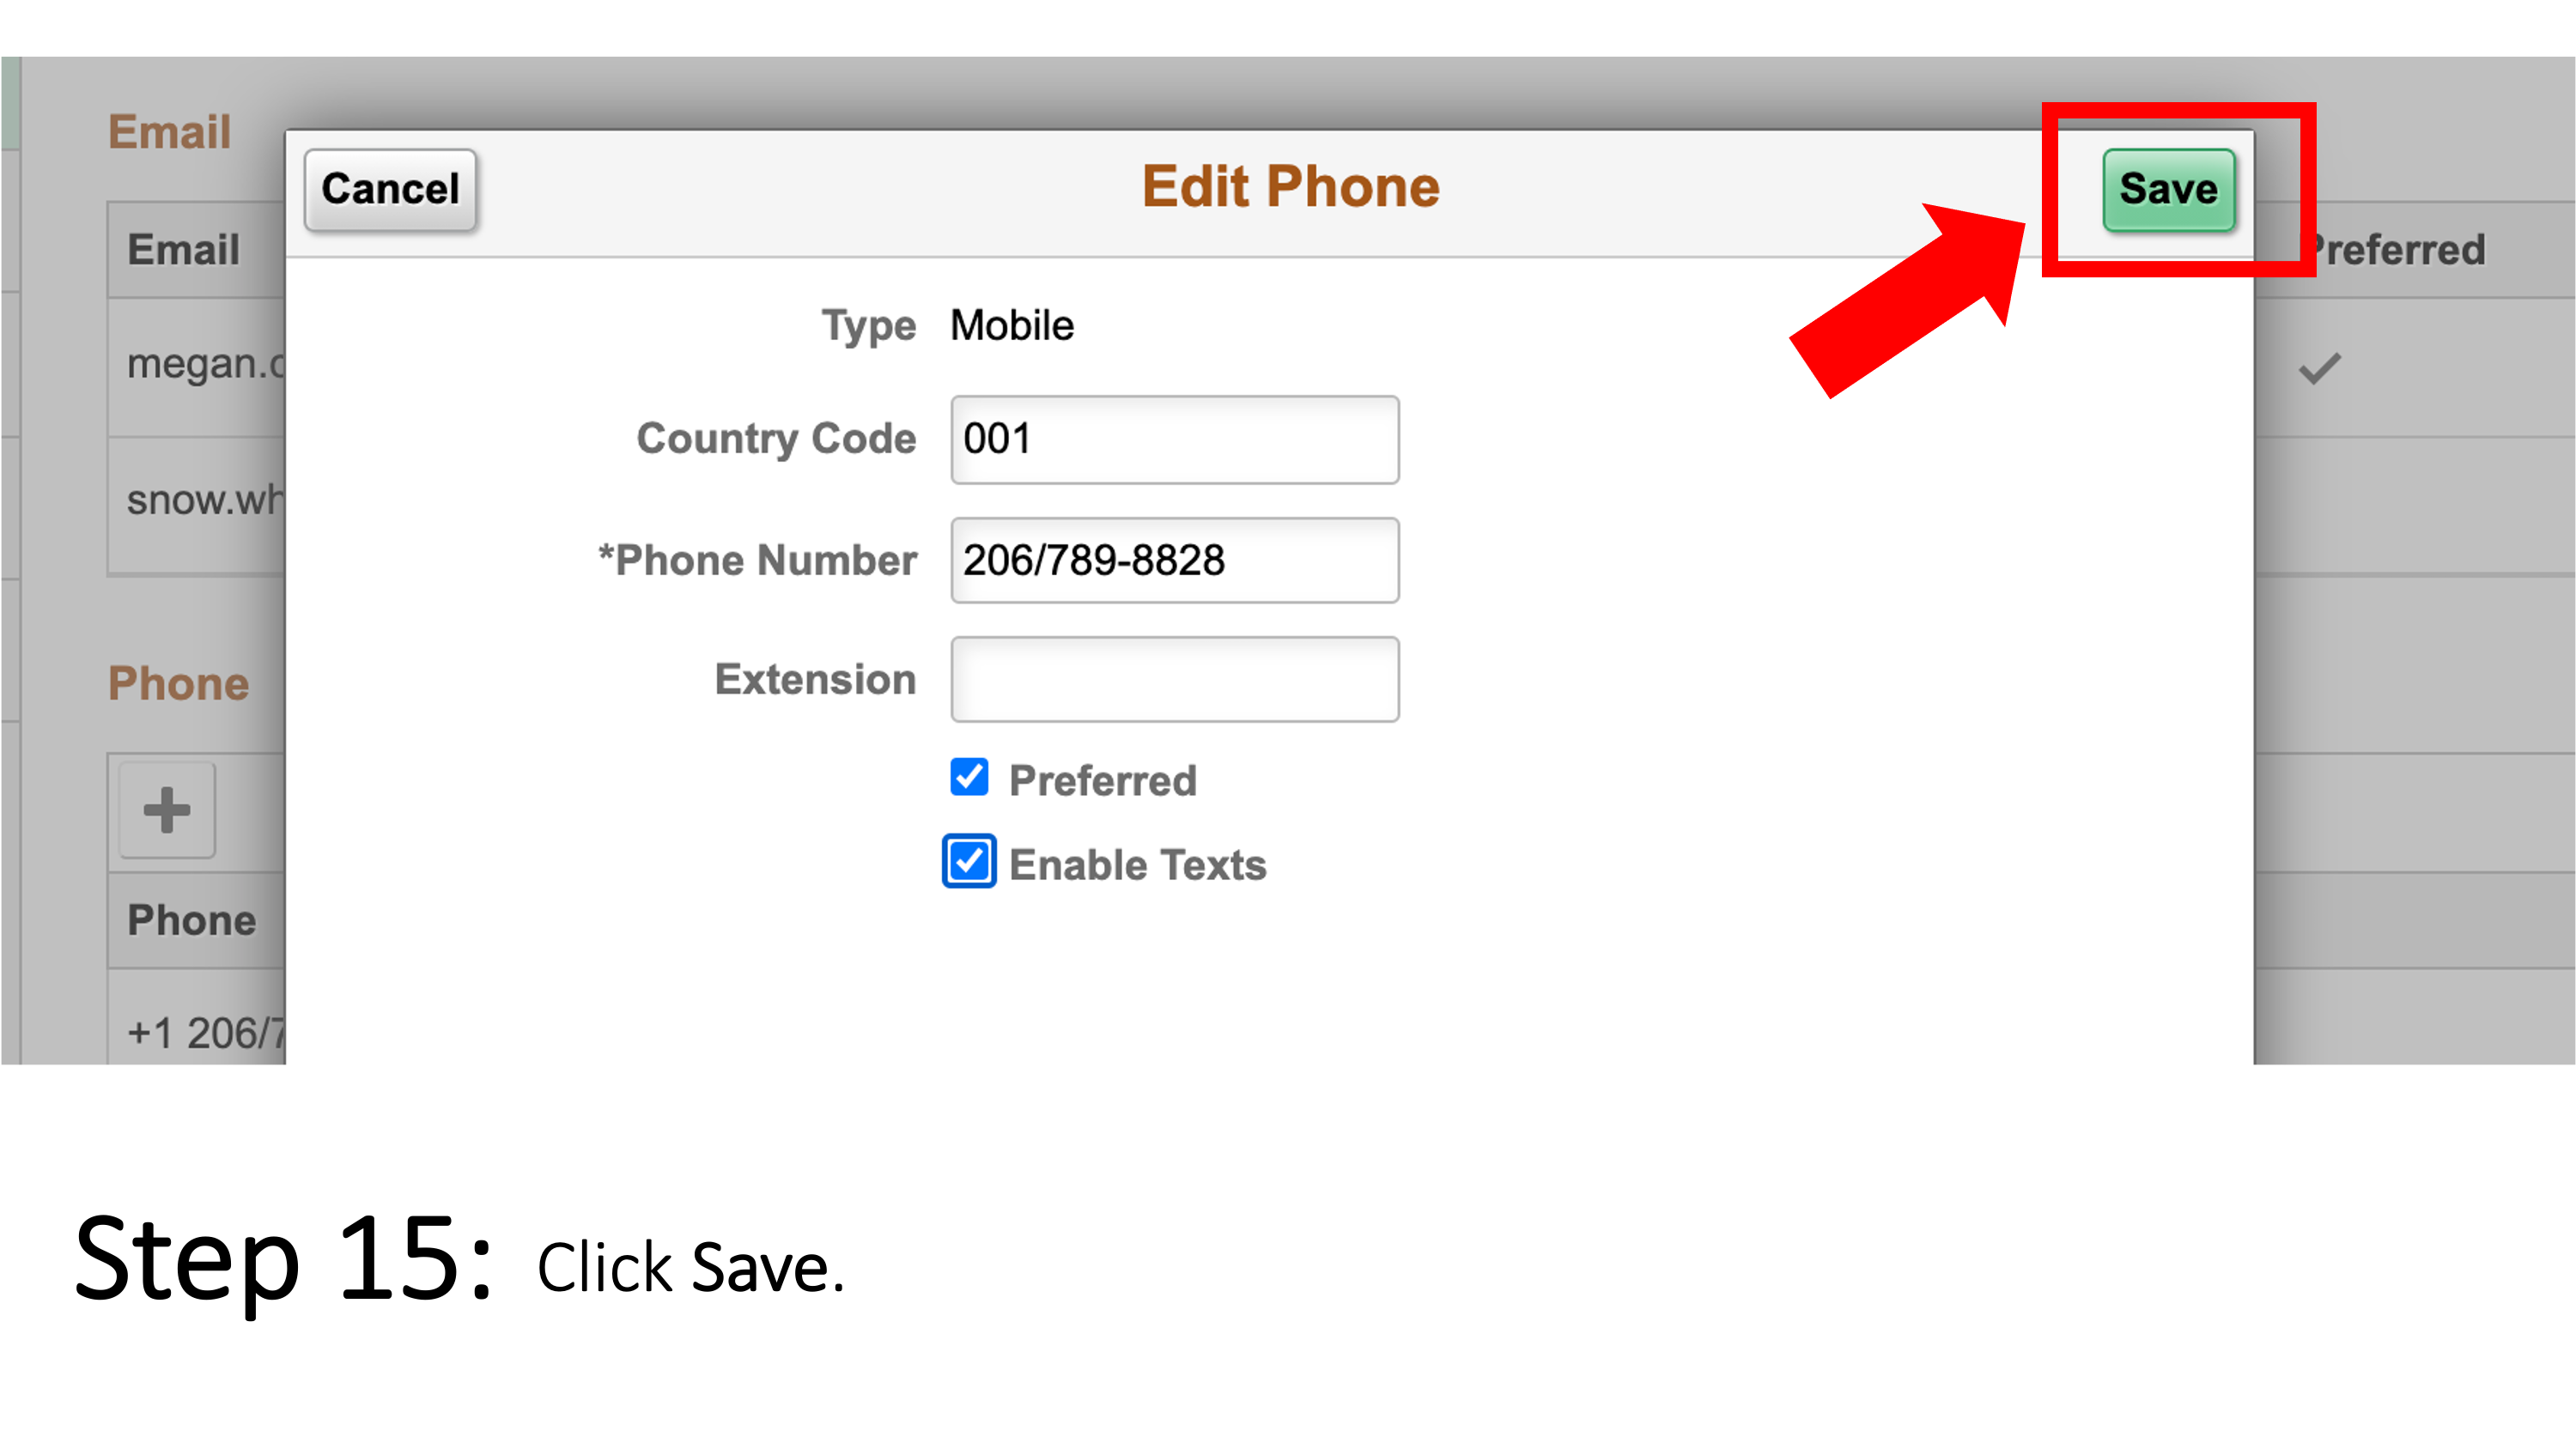2576x1449 pixels.
Task: Disable the Enable Texts checkbox
Action: [968, 864]
